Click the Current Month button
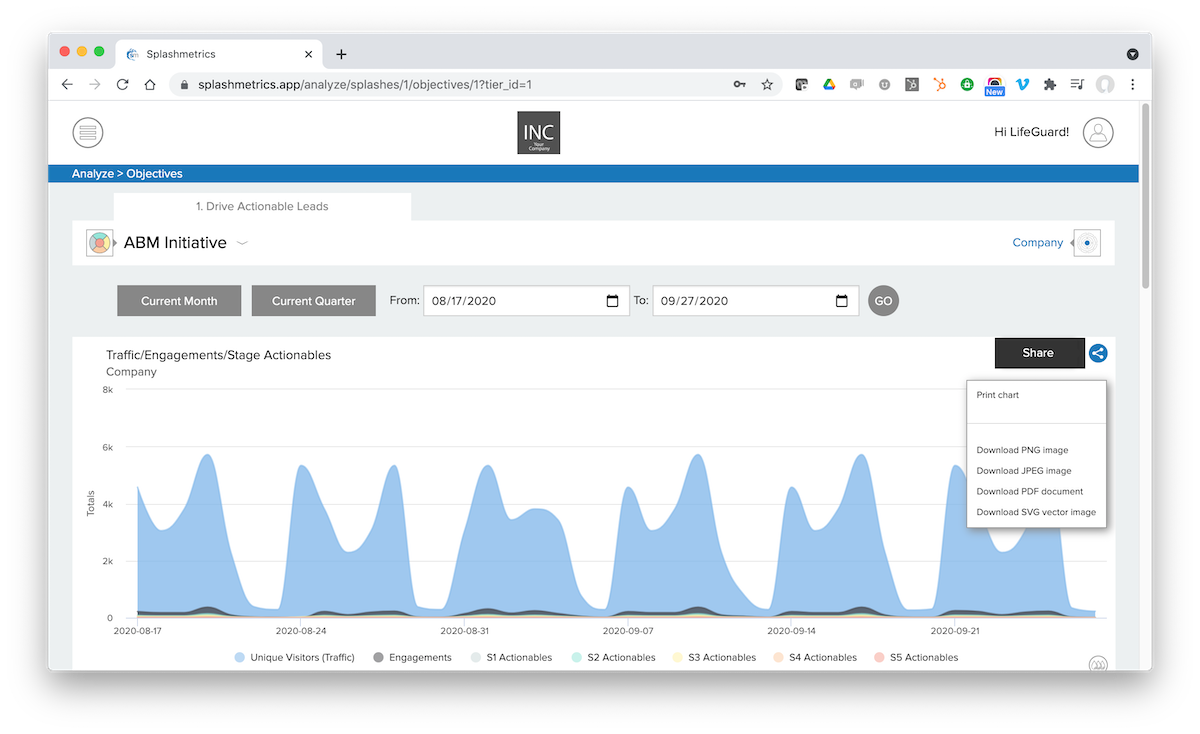The width and height of the screenshot is (1200, 734). click(x=179, y=301)
